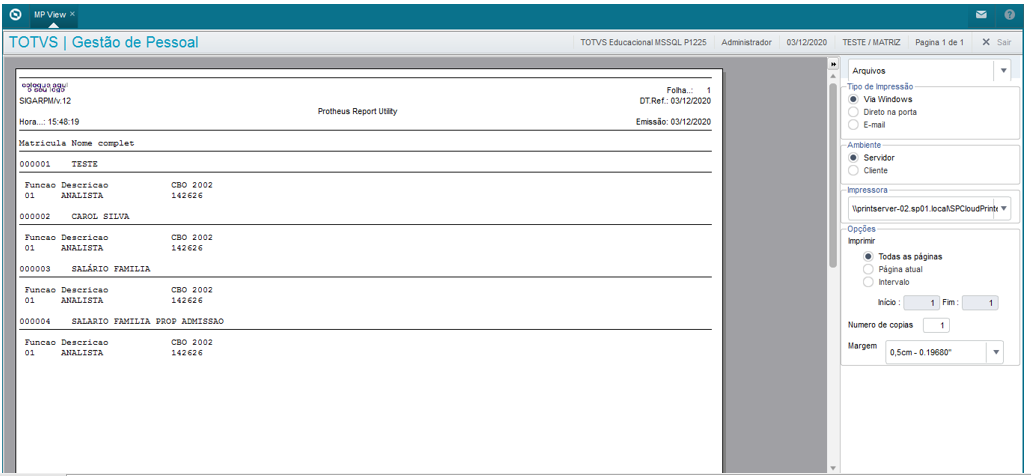1031x476 pixels.
Task: Close the MP View tab
Action: 72,14
